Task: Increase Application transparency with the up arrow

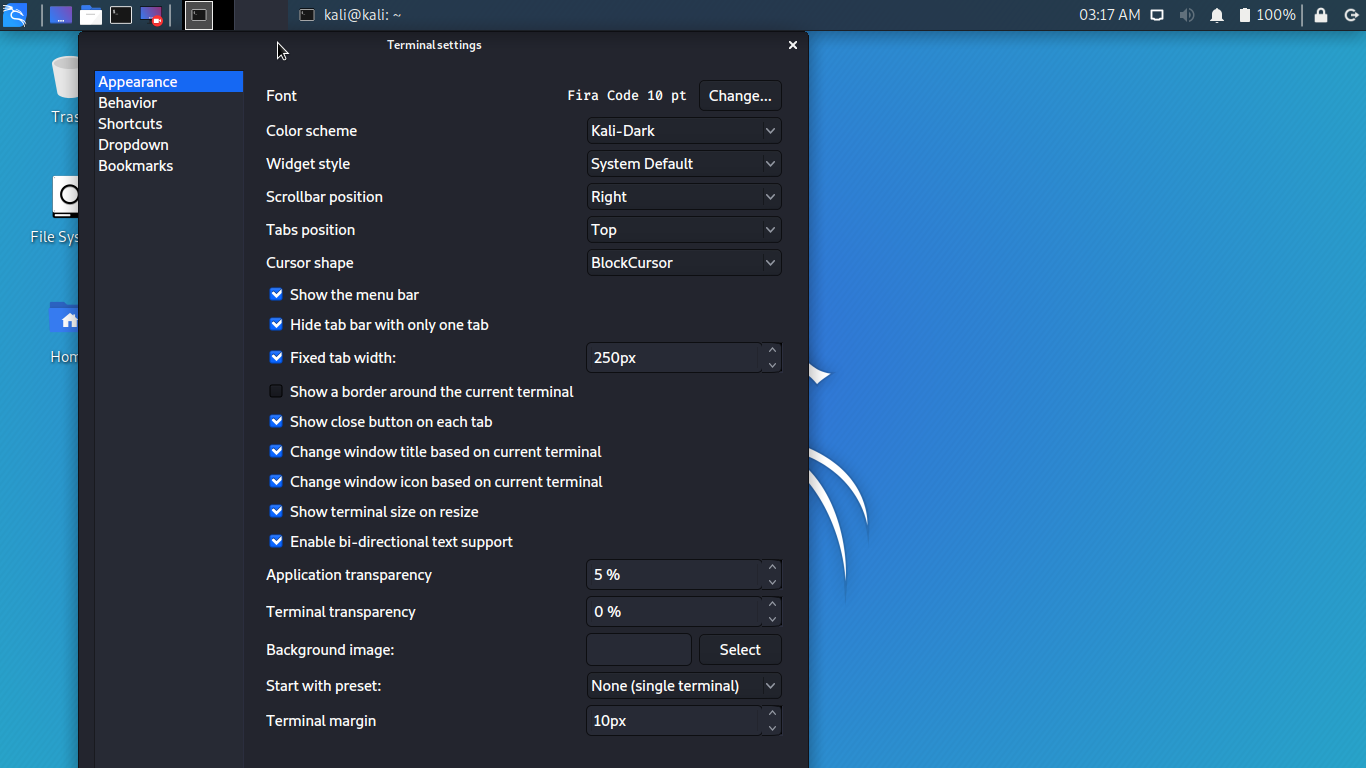Action: [772, 568]
